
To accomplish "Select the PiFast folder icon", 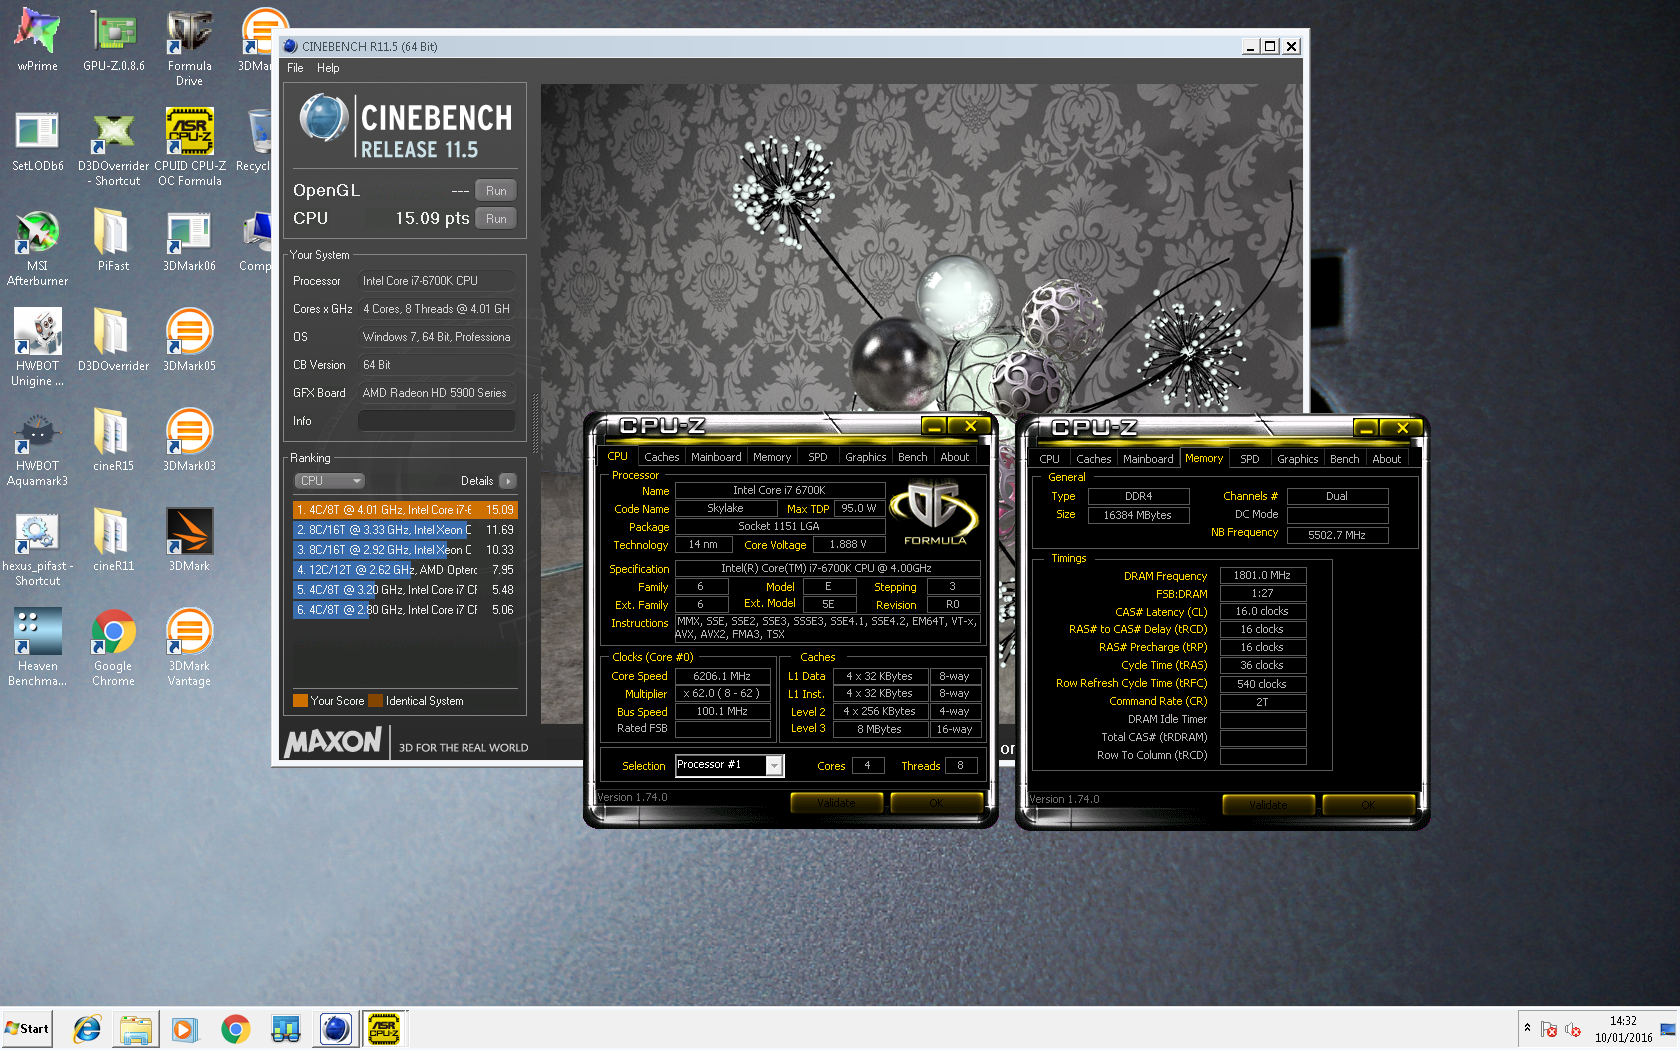I will point(113,240).
